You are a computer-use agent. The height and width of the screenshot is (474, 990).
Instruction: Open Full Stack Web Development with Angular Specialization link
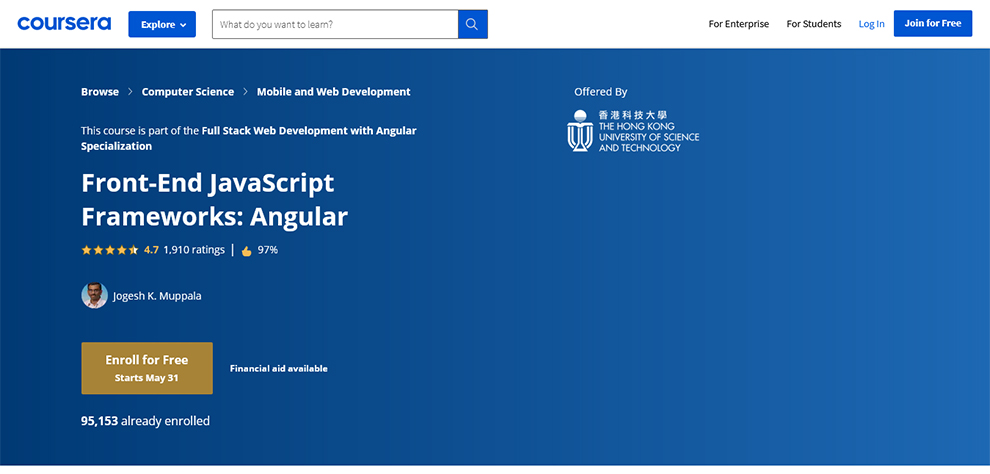[249, 138]
